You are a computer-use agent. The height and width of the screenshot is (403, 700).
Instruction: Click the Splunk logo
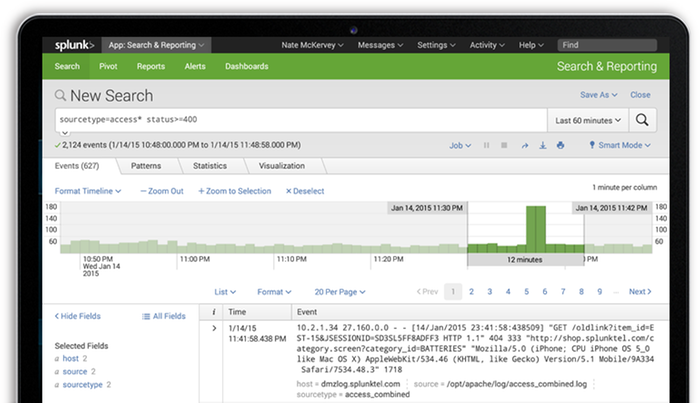(74, 45)
